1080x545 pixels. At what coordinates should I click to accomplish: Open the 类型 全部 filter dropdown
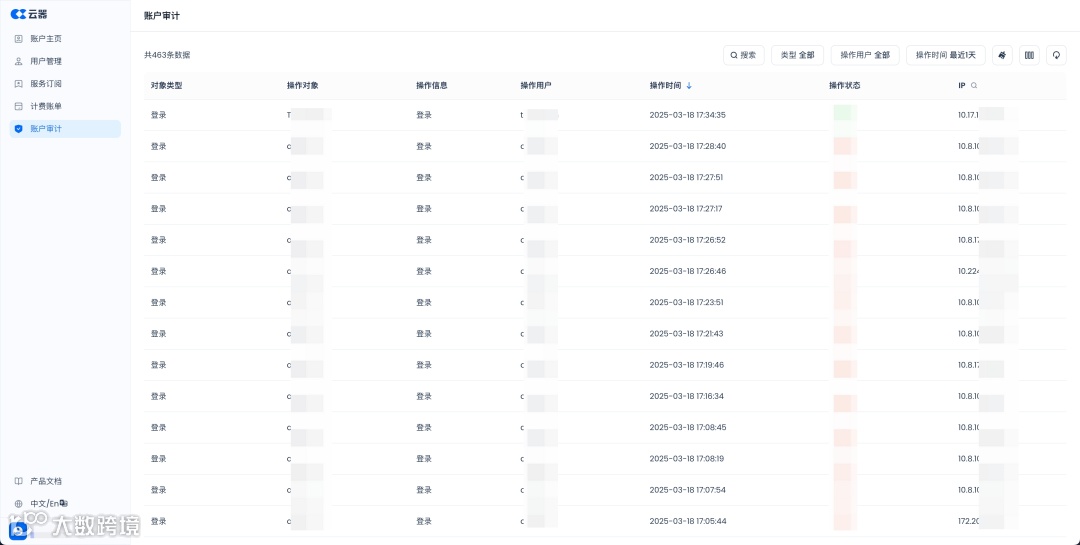[x=797, y=55]
